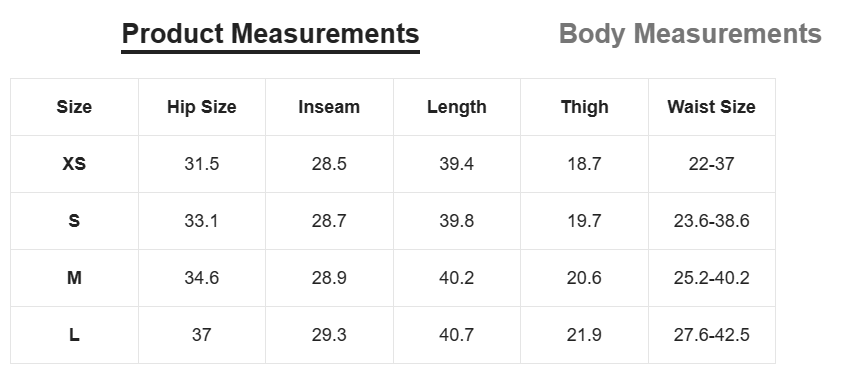The width and height of the screenshot is (856, 377).
Task: Click the M length value 40.2
Action: pyautogui.click(x=456, y=278)
